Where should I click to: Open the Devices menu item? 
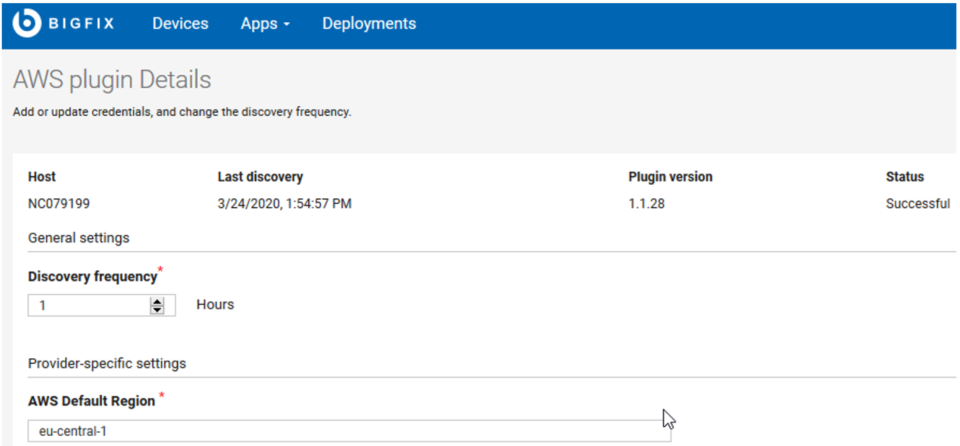(x=180, y=24)
